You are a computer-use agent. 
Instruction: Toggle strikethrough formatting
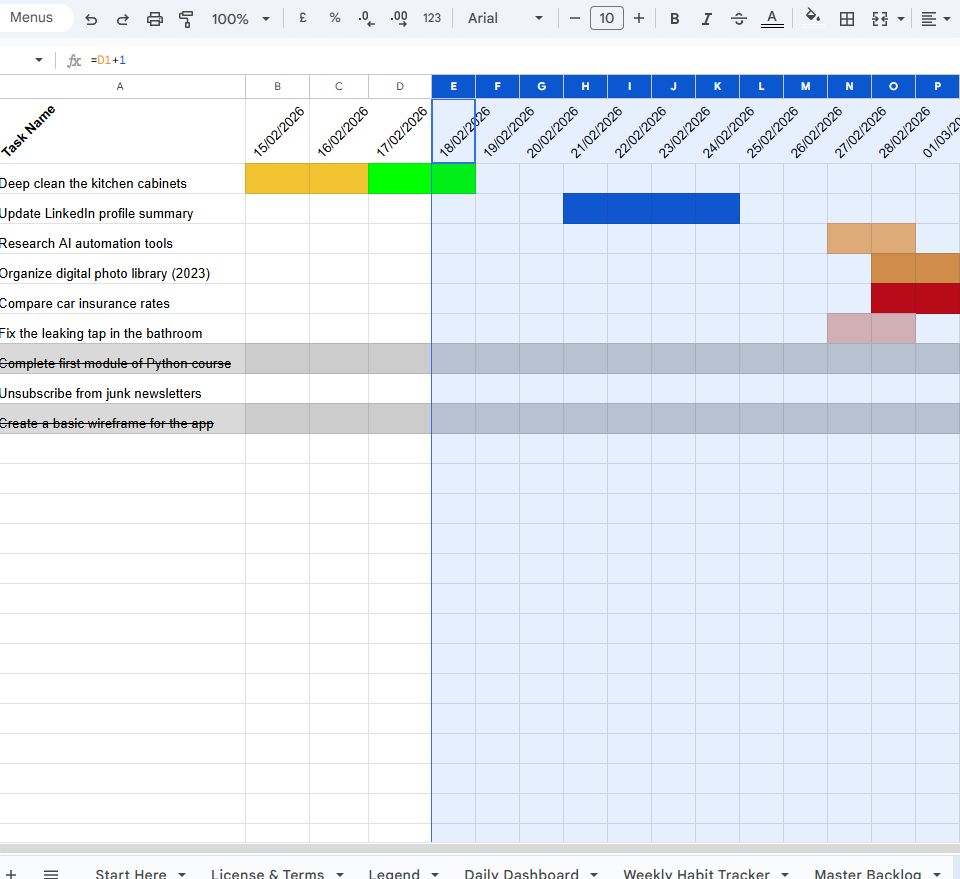[739, 18]
